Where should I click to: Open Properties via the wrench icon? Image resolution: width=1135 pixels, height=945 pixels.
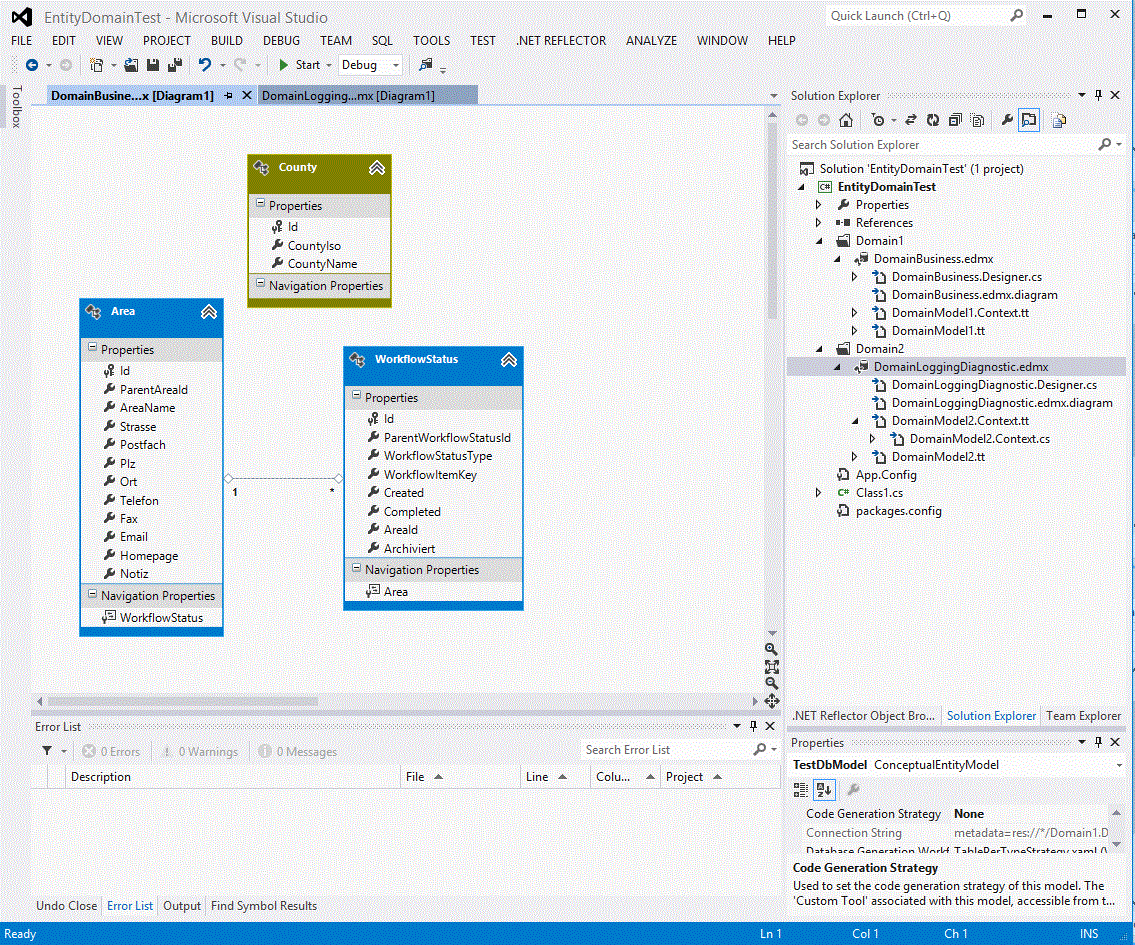1006,120
